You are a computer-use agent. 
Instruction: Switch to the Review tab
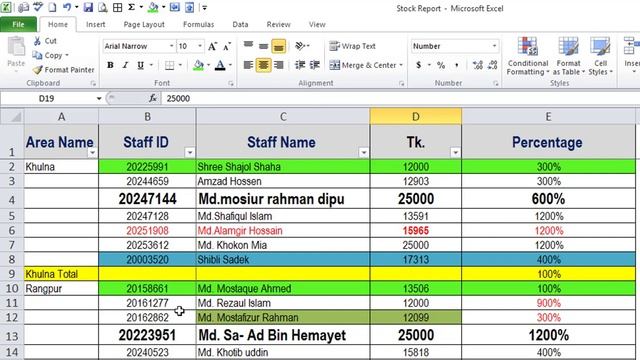278,24
